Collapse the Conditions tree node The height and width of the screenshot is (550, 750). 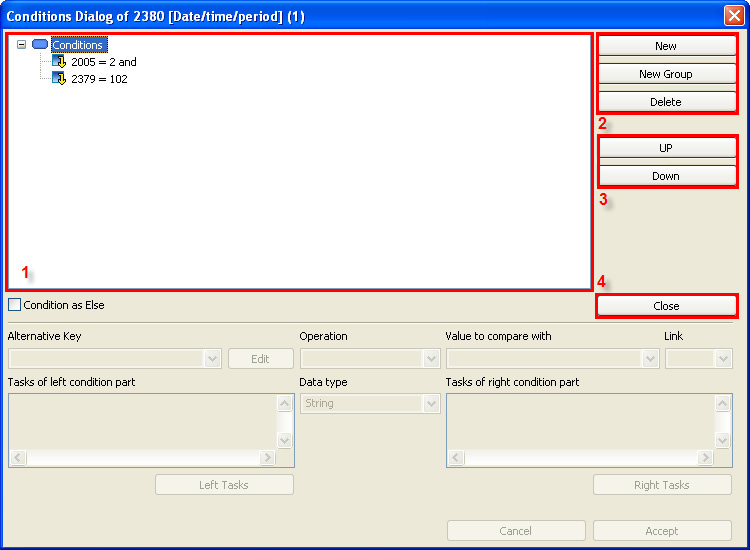point(22,45)
